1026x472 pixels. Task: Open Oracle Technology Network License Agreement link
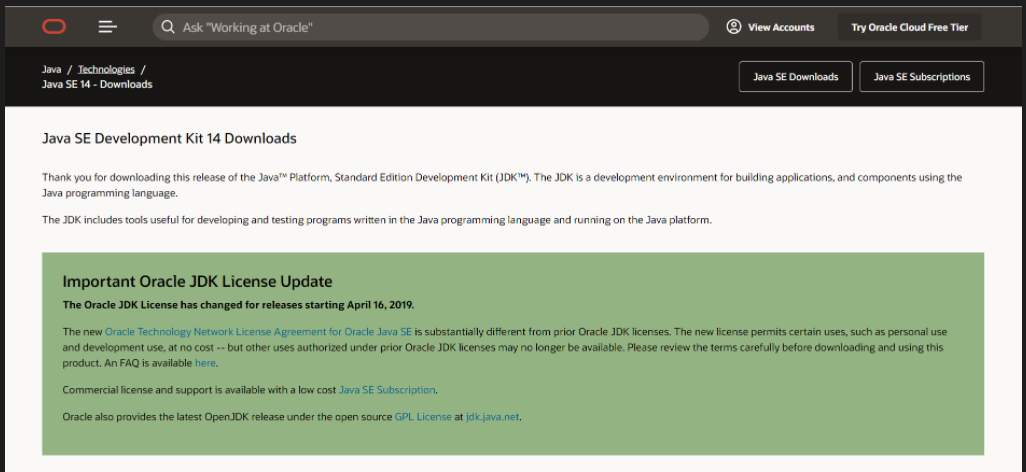coord(258,332)
